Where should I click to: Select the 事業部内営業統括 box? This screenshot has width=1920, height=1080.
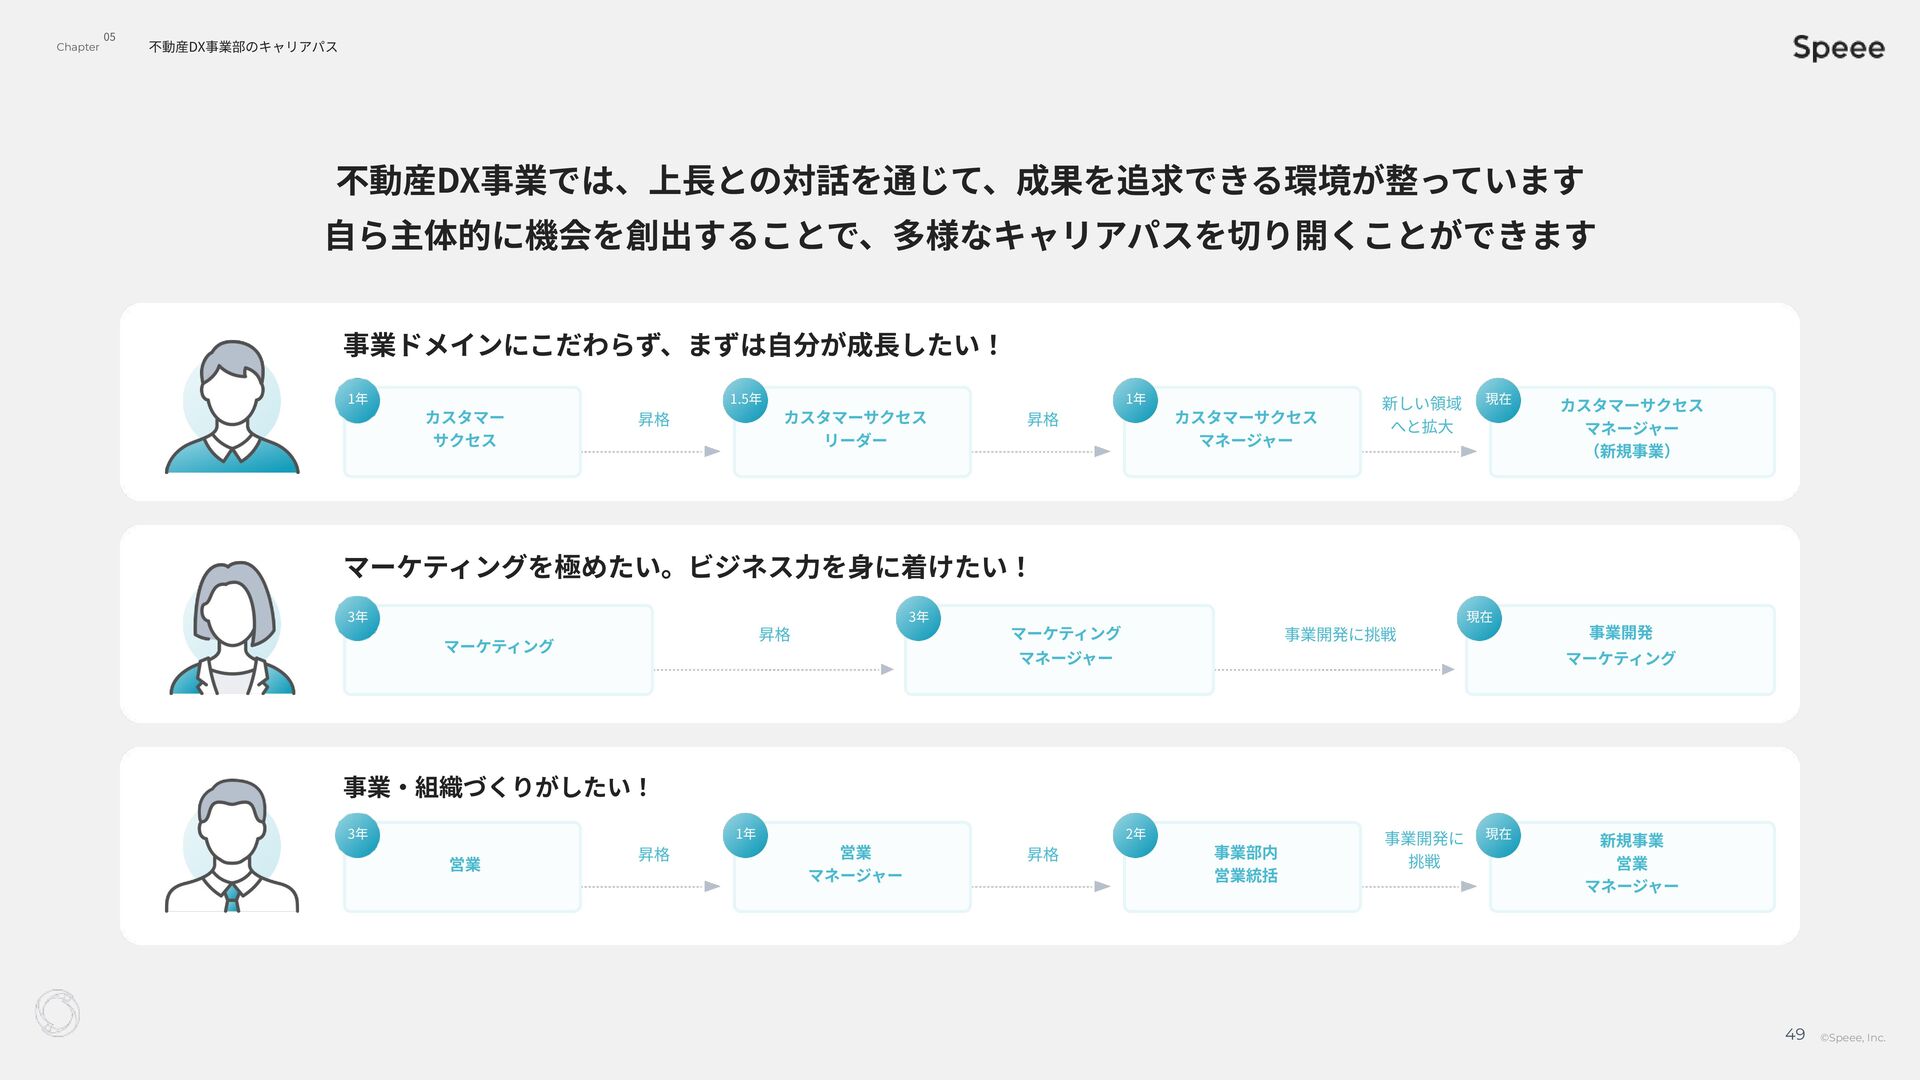click(x=1243, y=866)
